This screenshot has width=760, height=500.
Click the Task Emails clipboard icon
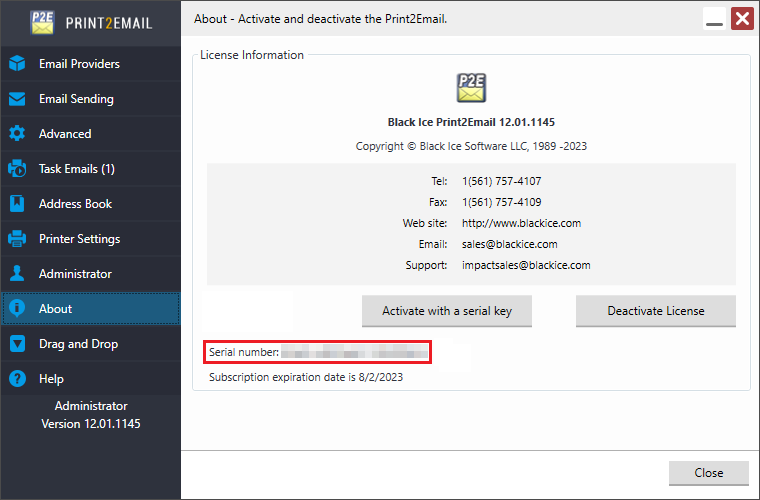(17, 169)
